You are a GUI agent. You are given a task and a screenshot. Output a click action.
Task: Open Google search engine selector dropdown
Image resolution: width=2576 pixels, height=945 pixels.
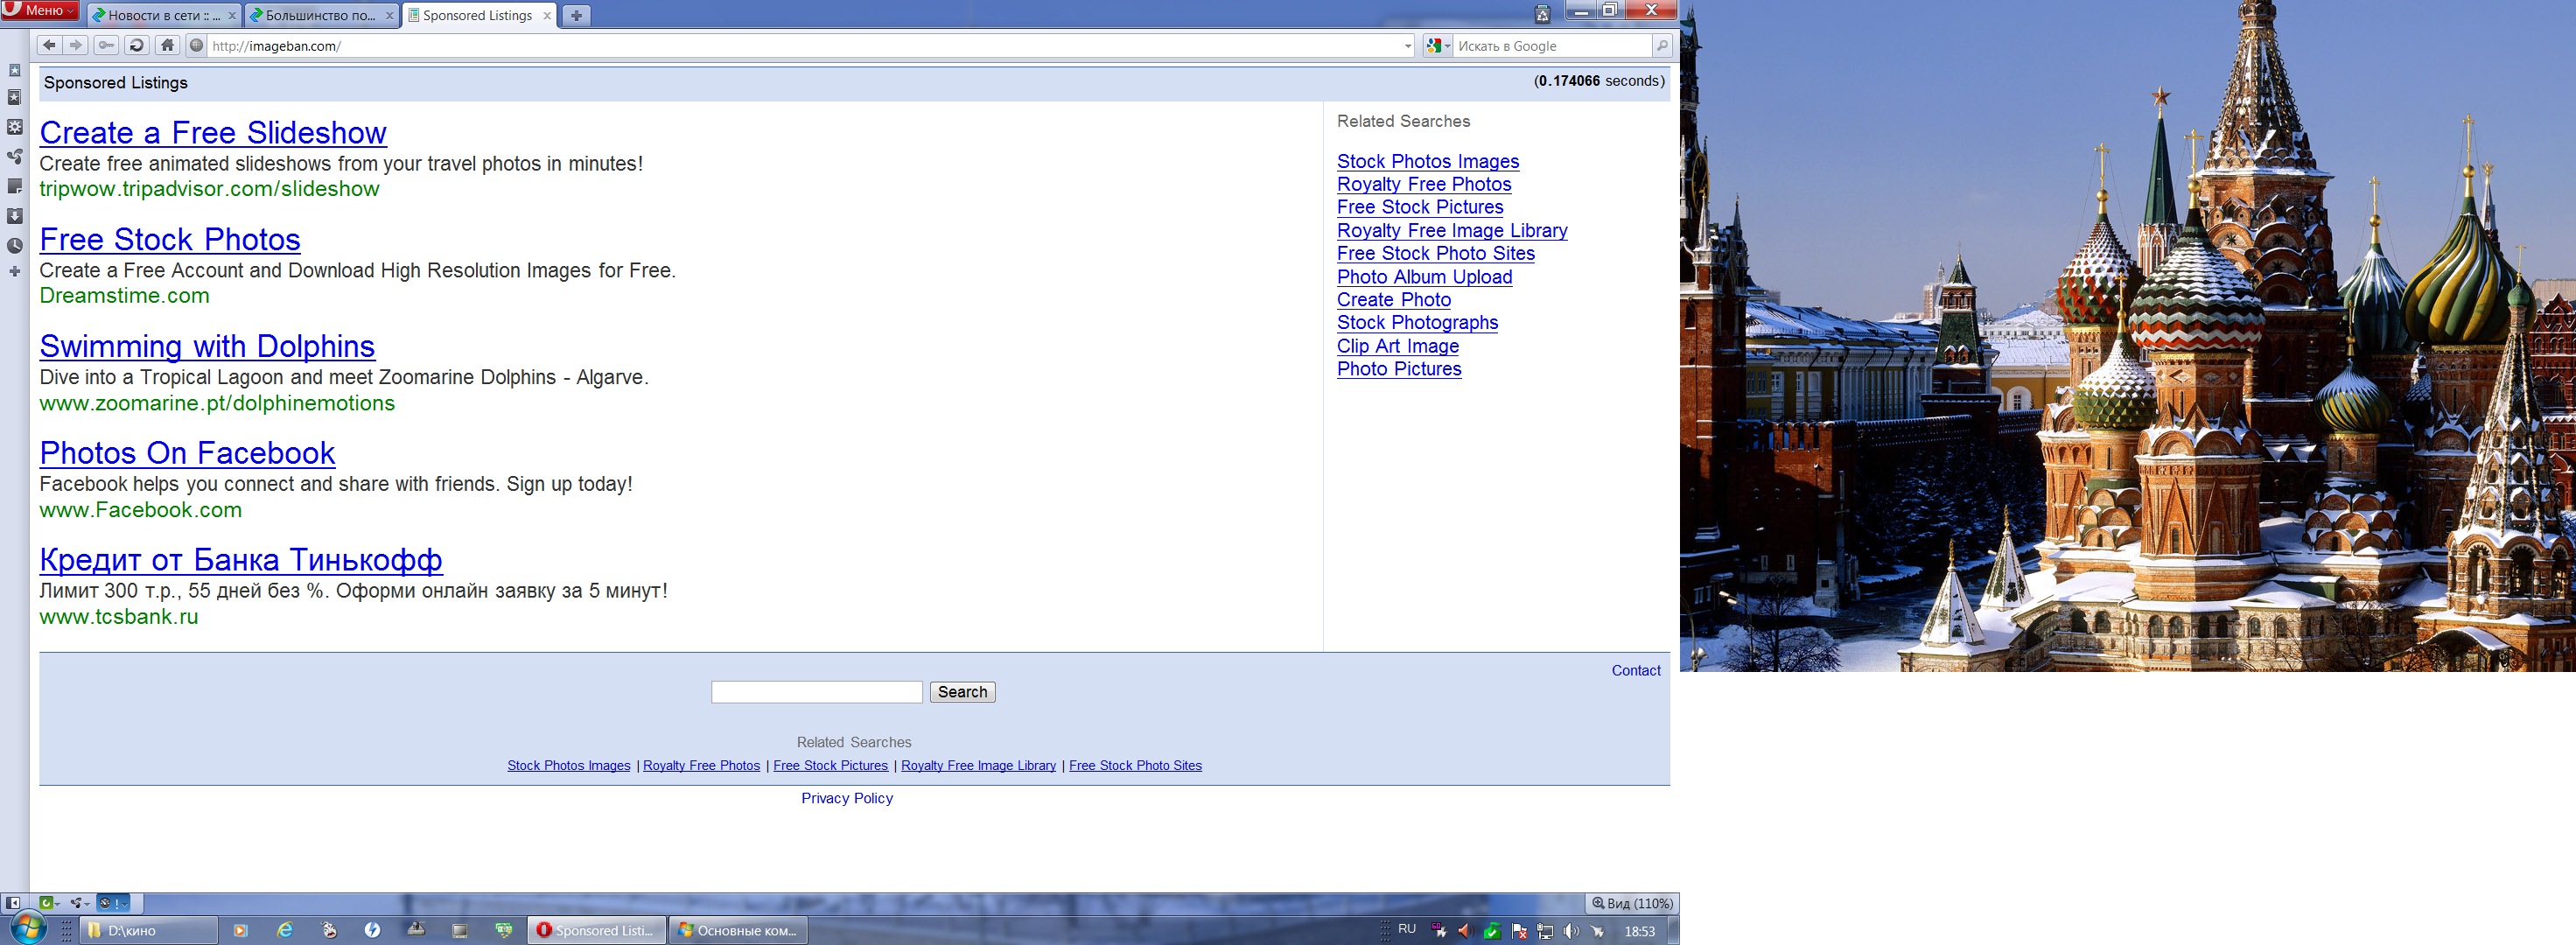click(1438, 46)
